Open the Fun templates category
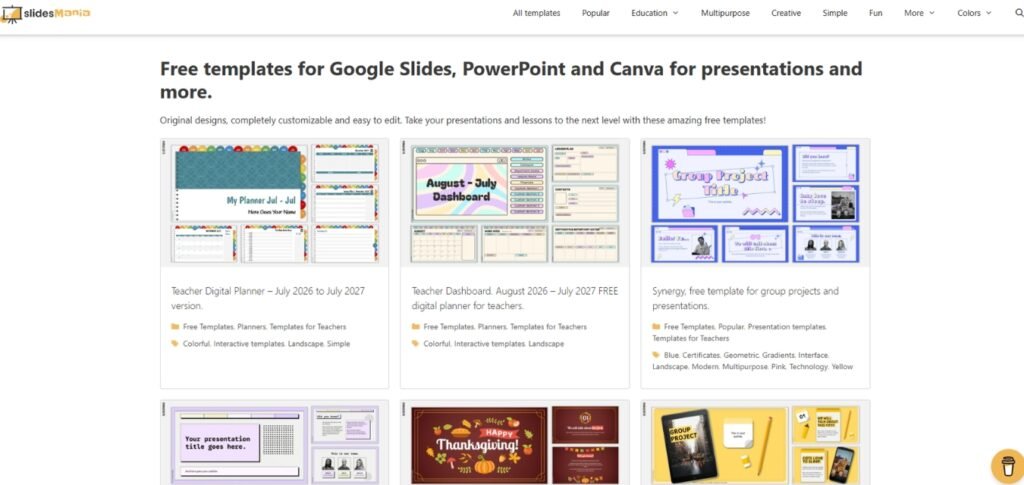The height and width of the screenshot is (485, 1024). pos(875,12)
